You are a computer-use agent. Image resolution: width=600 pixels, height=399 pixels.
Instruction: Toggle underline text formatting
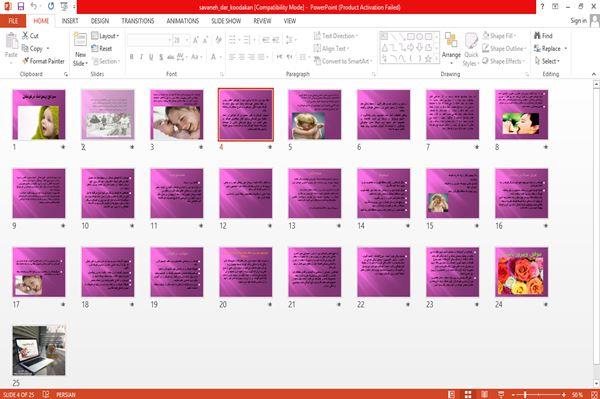(x=151, y=57)
